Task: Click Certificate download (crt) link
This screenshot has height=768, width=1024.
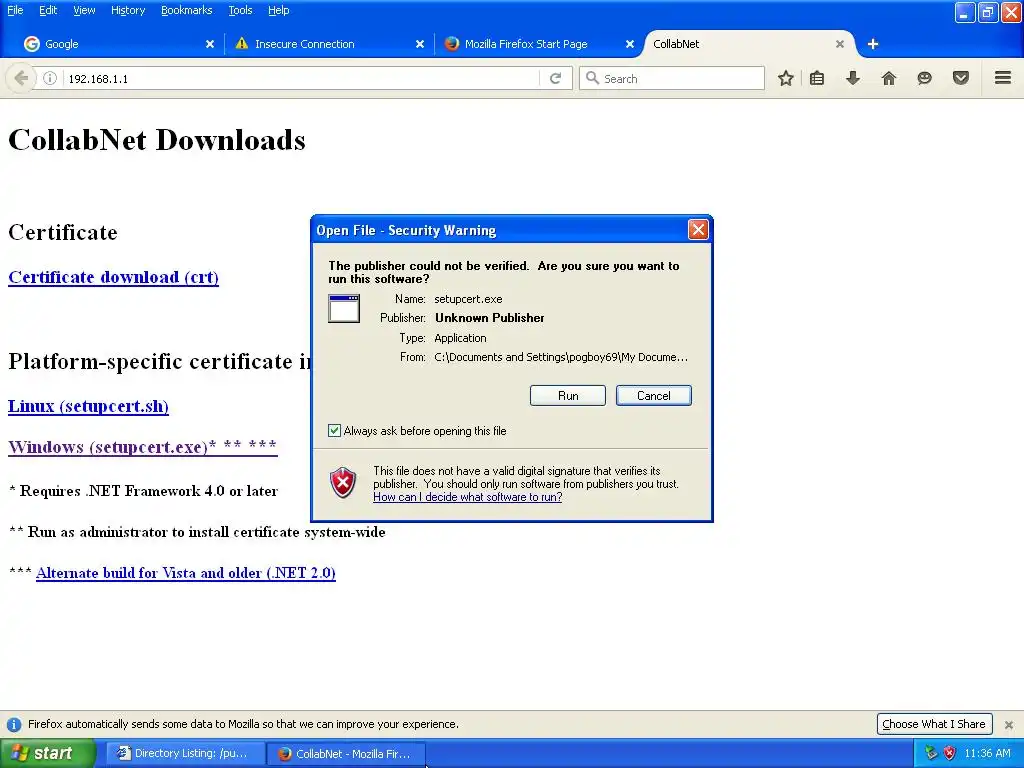Action: (114, 277)
